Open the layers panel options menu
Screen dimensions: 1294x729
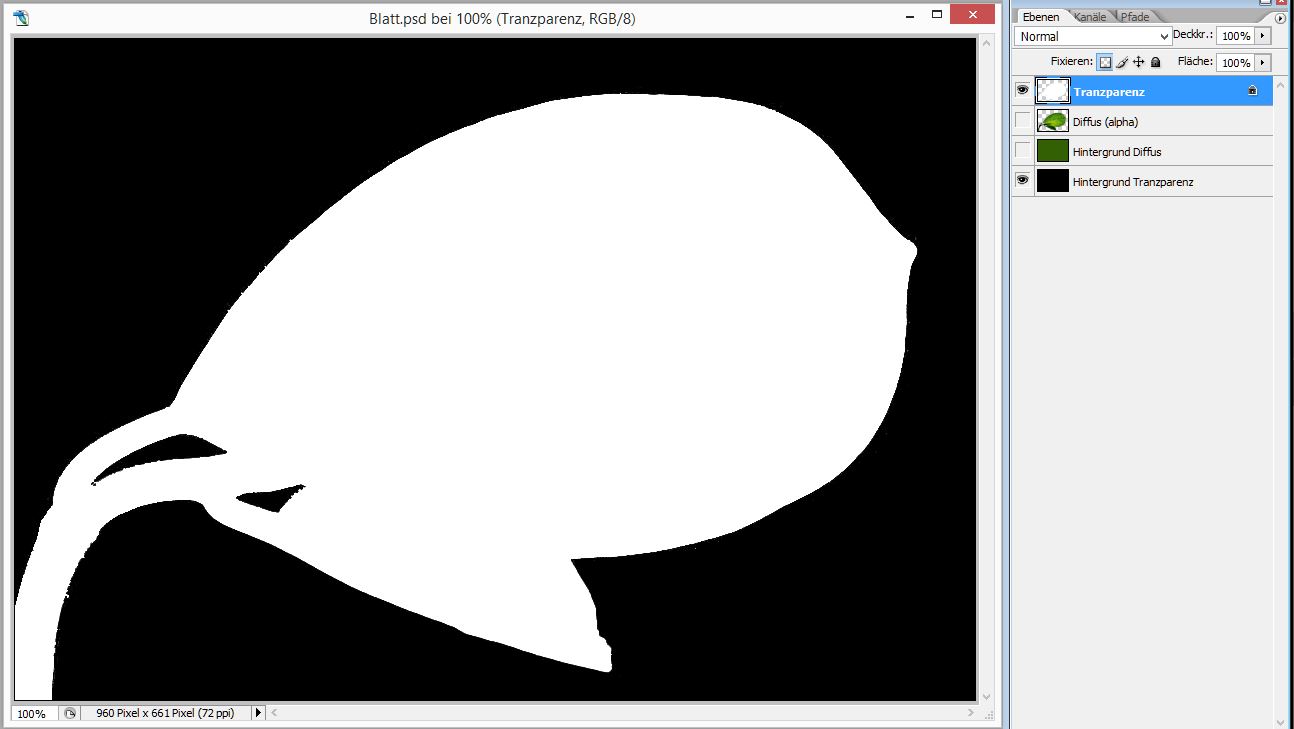[x=1280, y=18]
